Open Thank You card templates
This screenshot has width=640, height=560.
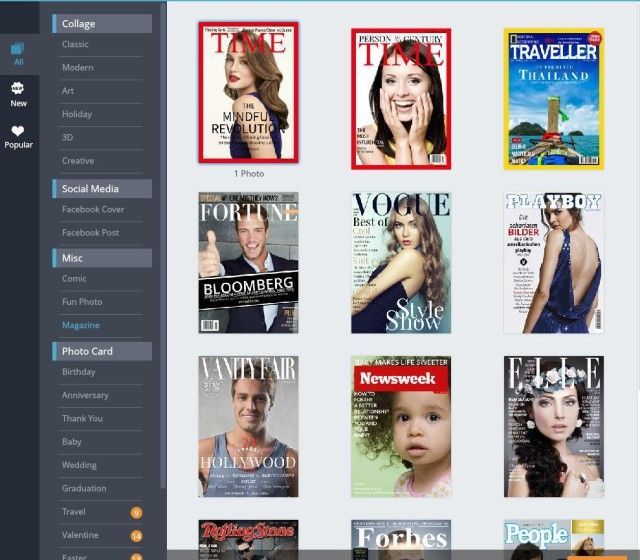click(82, 418)
